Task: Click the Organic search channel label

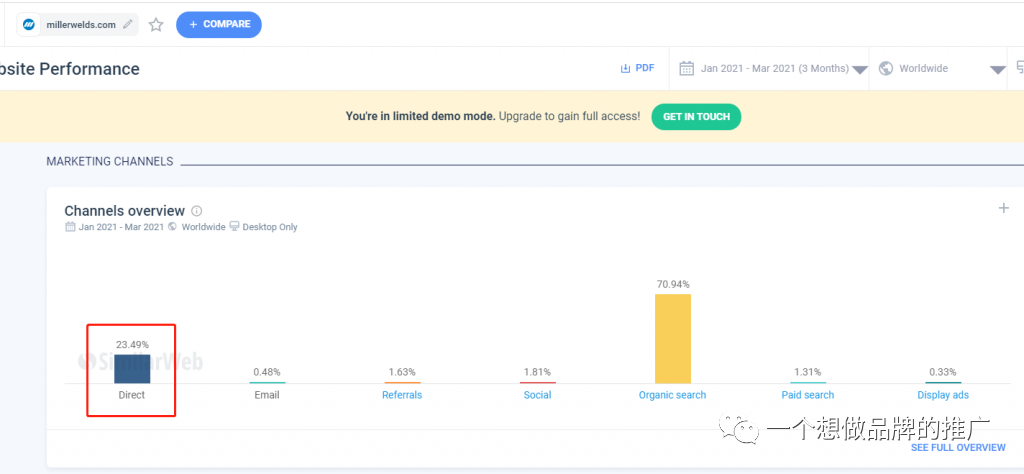Action: tap(672, 395)
